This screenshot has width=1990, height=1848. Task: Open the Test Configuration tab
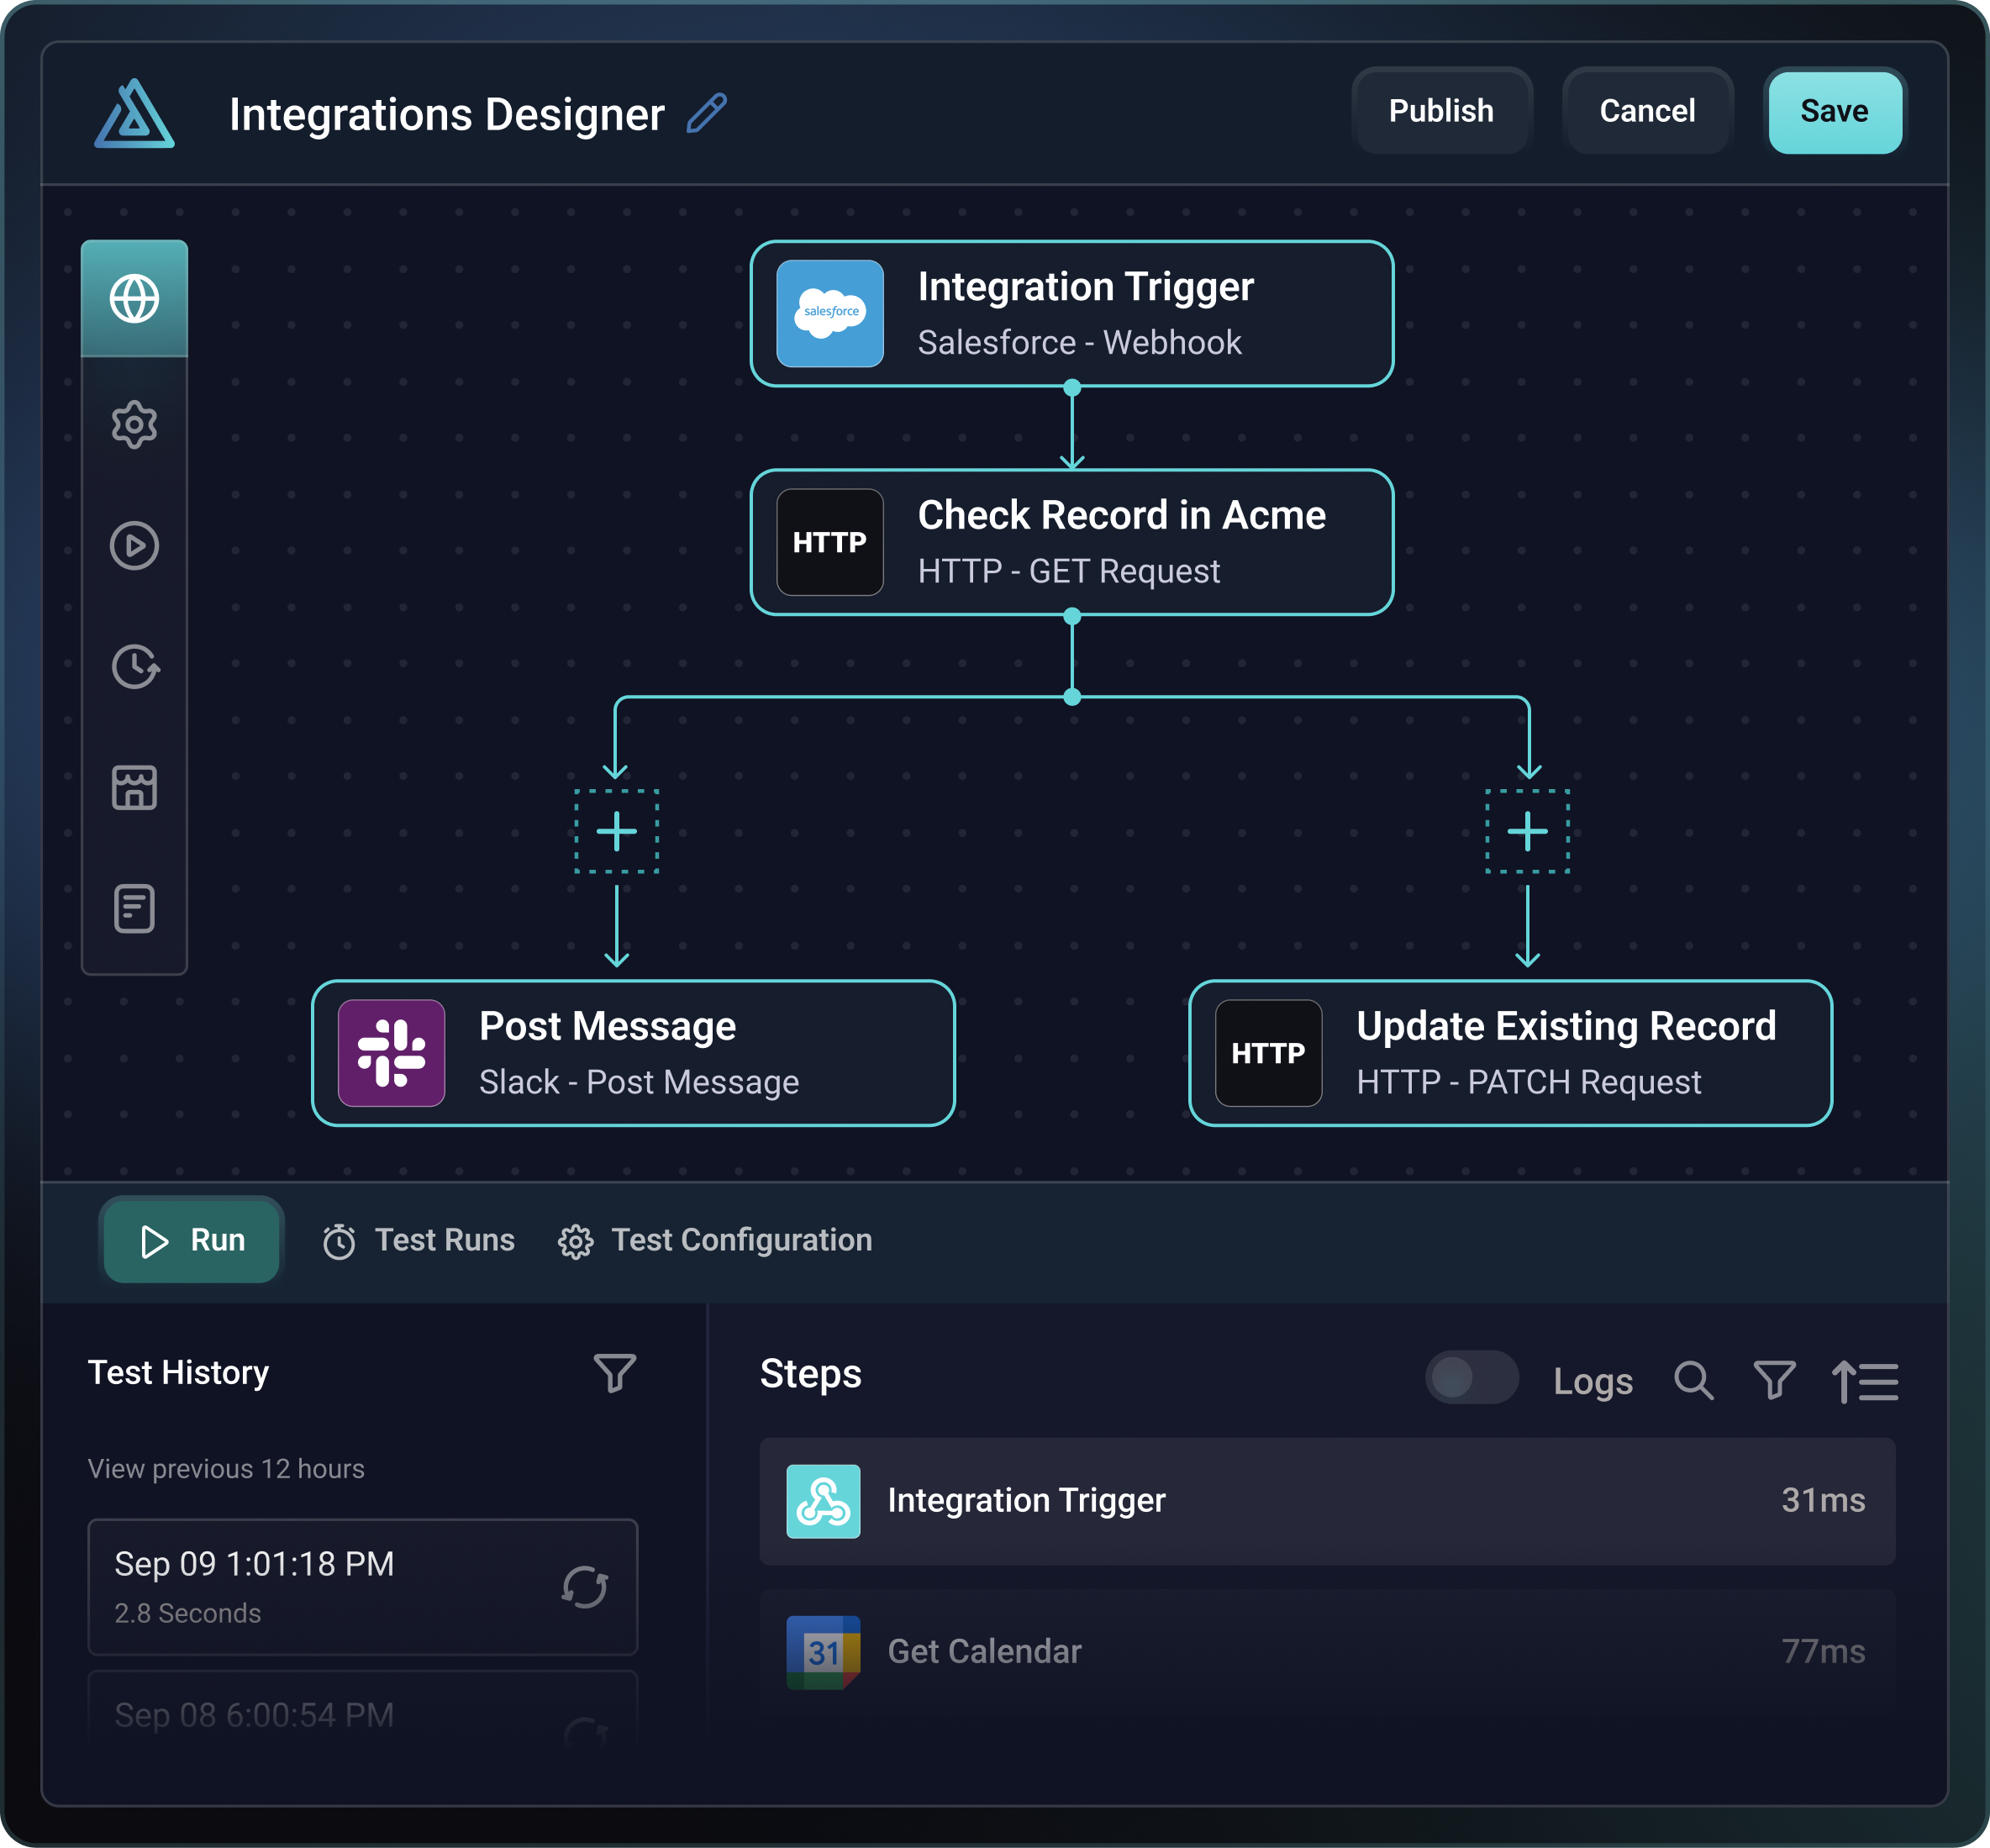[715, 1240]
